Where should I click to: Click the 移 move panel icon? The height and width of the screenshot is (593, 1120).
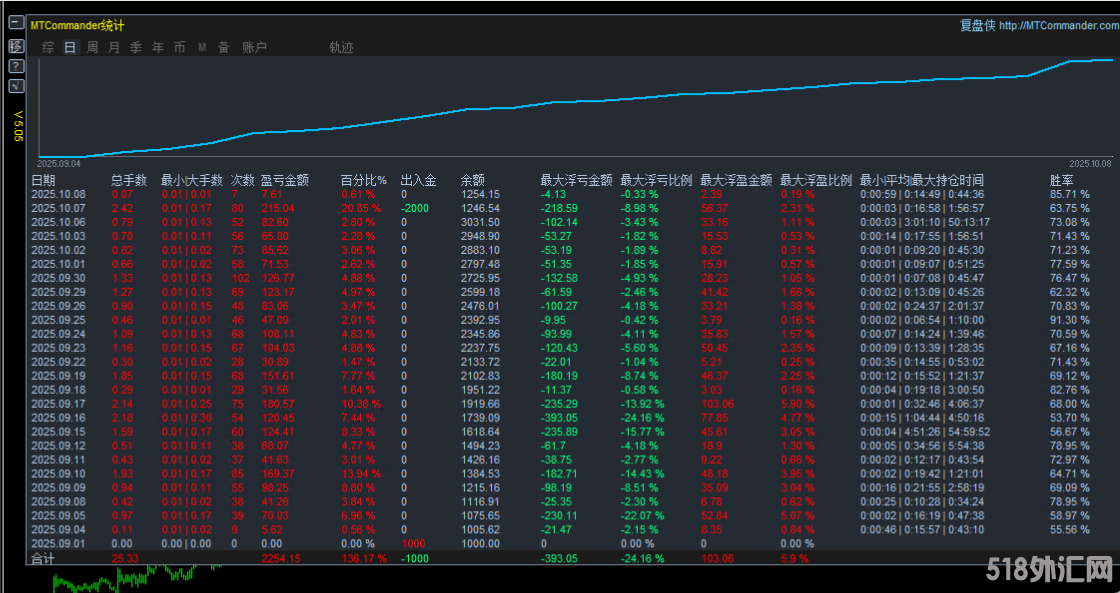[15, 46]
